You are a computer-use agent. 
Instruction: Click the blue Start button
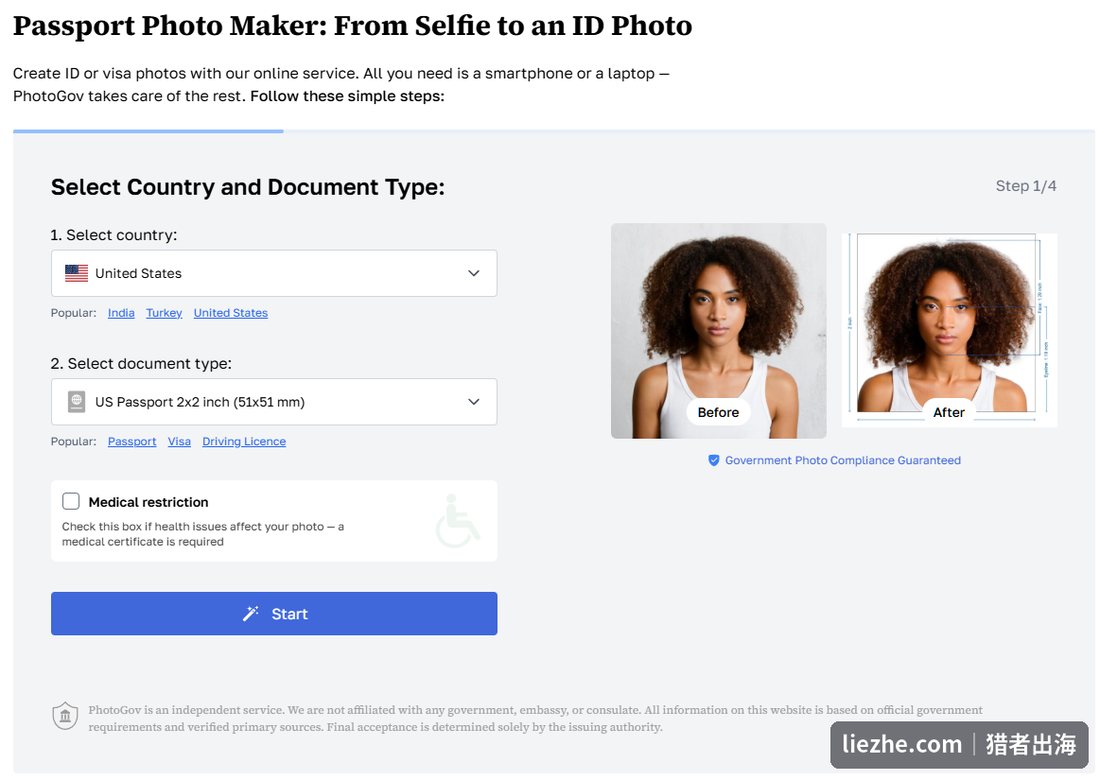[x=274, y=614]
